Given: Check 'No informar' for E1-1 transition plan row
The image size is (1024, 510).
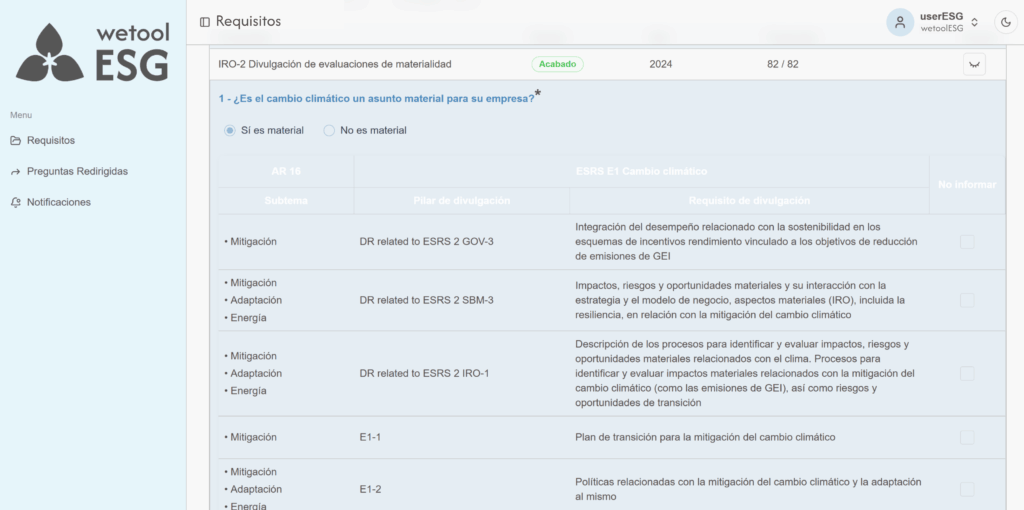Looking at the screenshot, I should pos(967,437).
